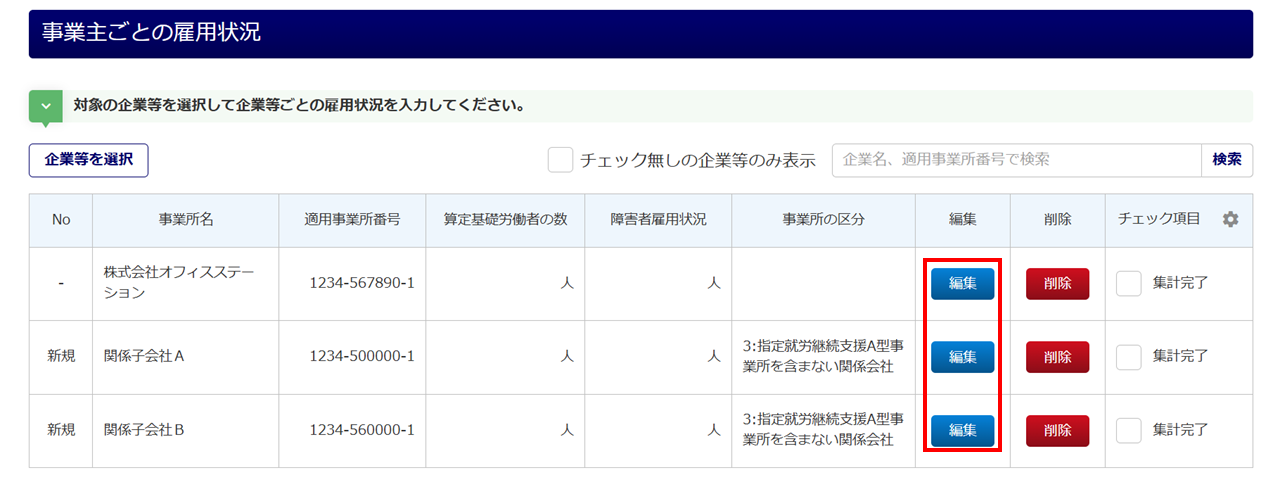Click the 検索 search button
The width and height of the screenshot is (1280, 482).
tap(1227, 160)
